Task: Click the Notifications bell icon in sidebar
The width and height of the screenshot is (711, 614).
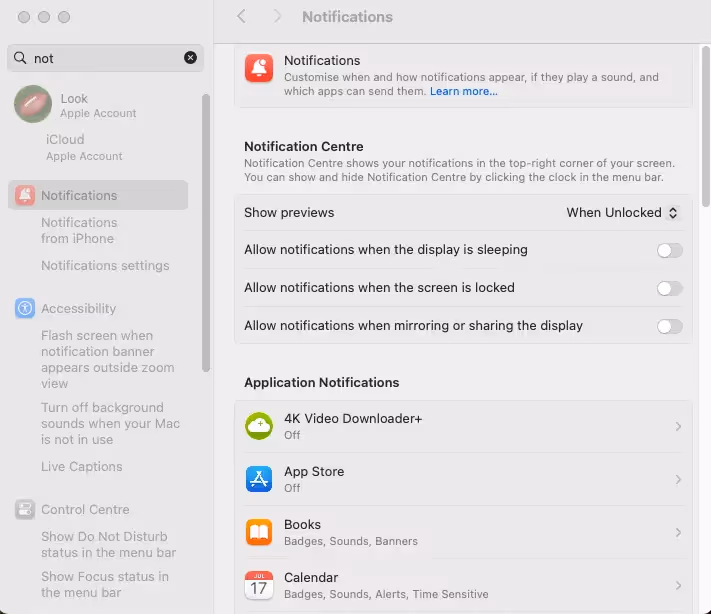Action: click(24, 195)
